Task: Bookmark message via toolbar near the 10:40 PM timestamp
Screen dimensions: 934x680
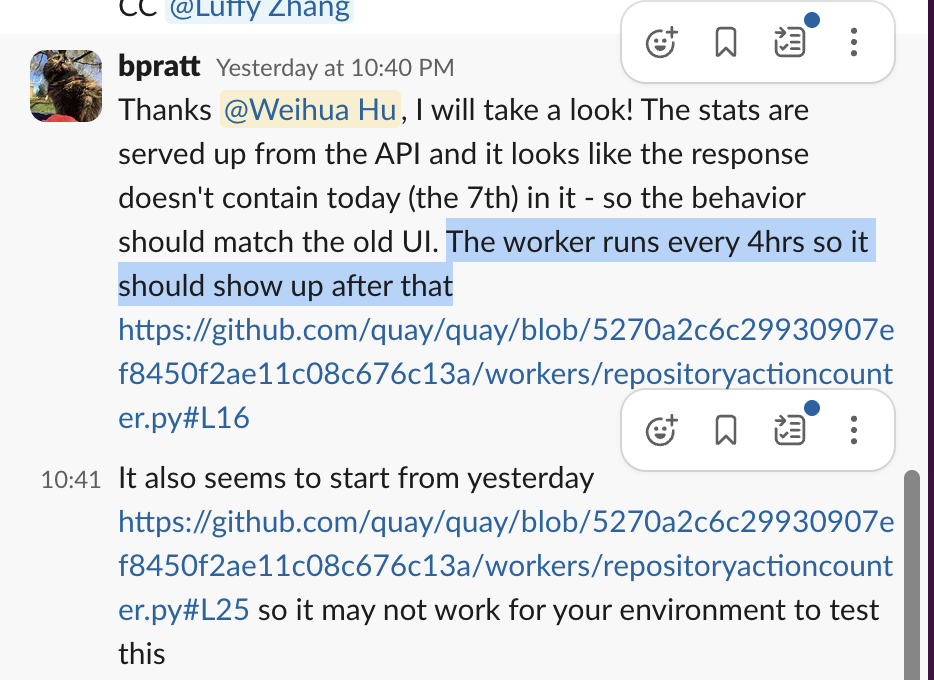Action: pyautogui.click(x=725, y=43)
